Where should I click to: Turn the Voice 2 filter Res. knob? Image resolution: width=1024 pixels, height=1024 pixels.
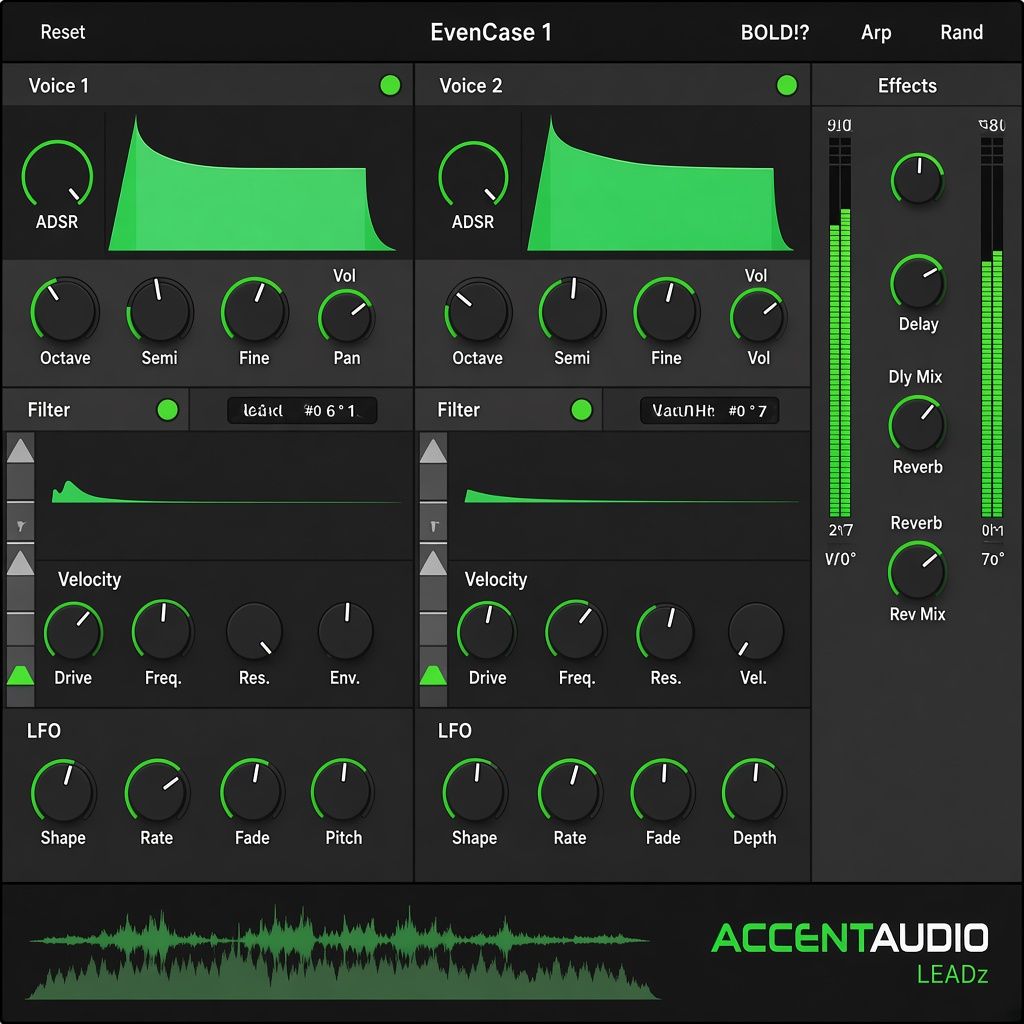pos(665,632)
